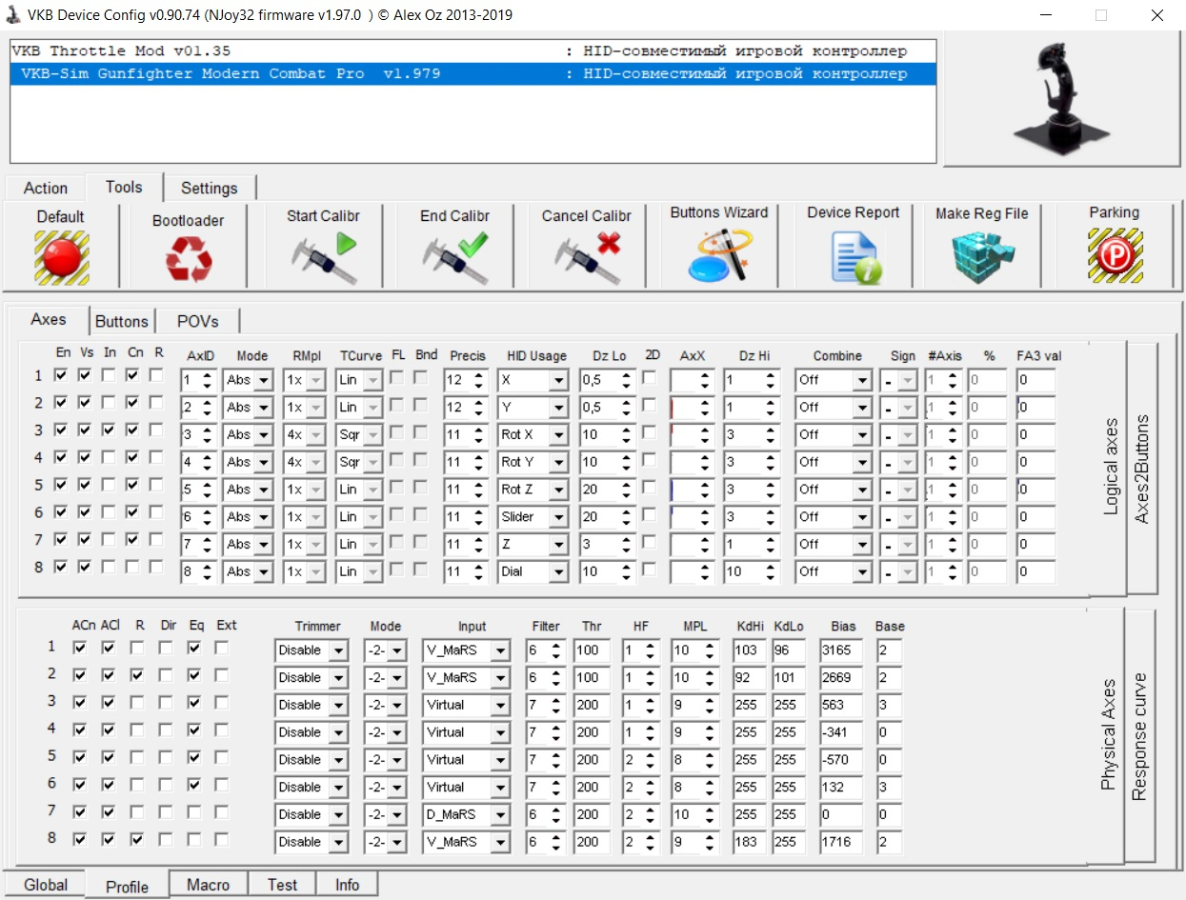Launch the Buttons Wizard
This screenshot has width=1186, height=900.
[x=718, y=255]
